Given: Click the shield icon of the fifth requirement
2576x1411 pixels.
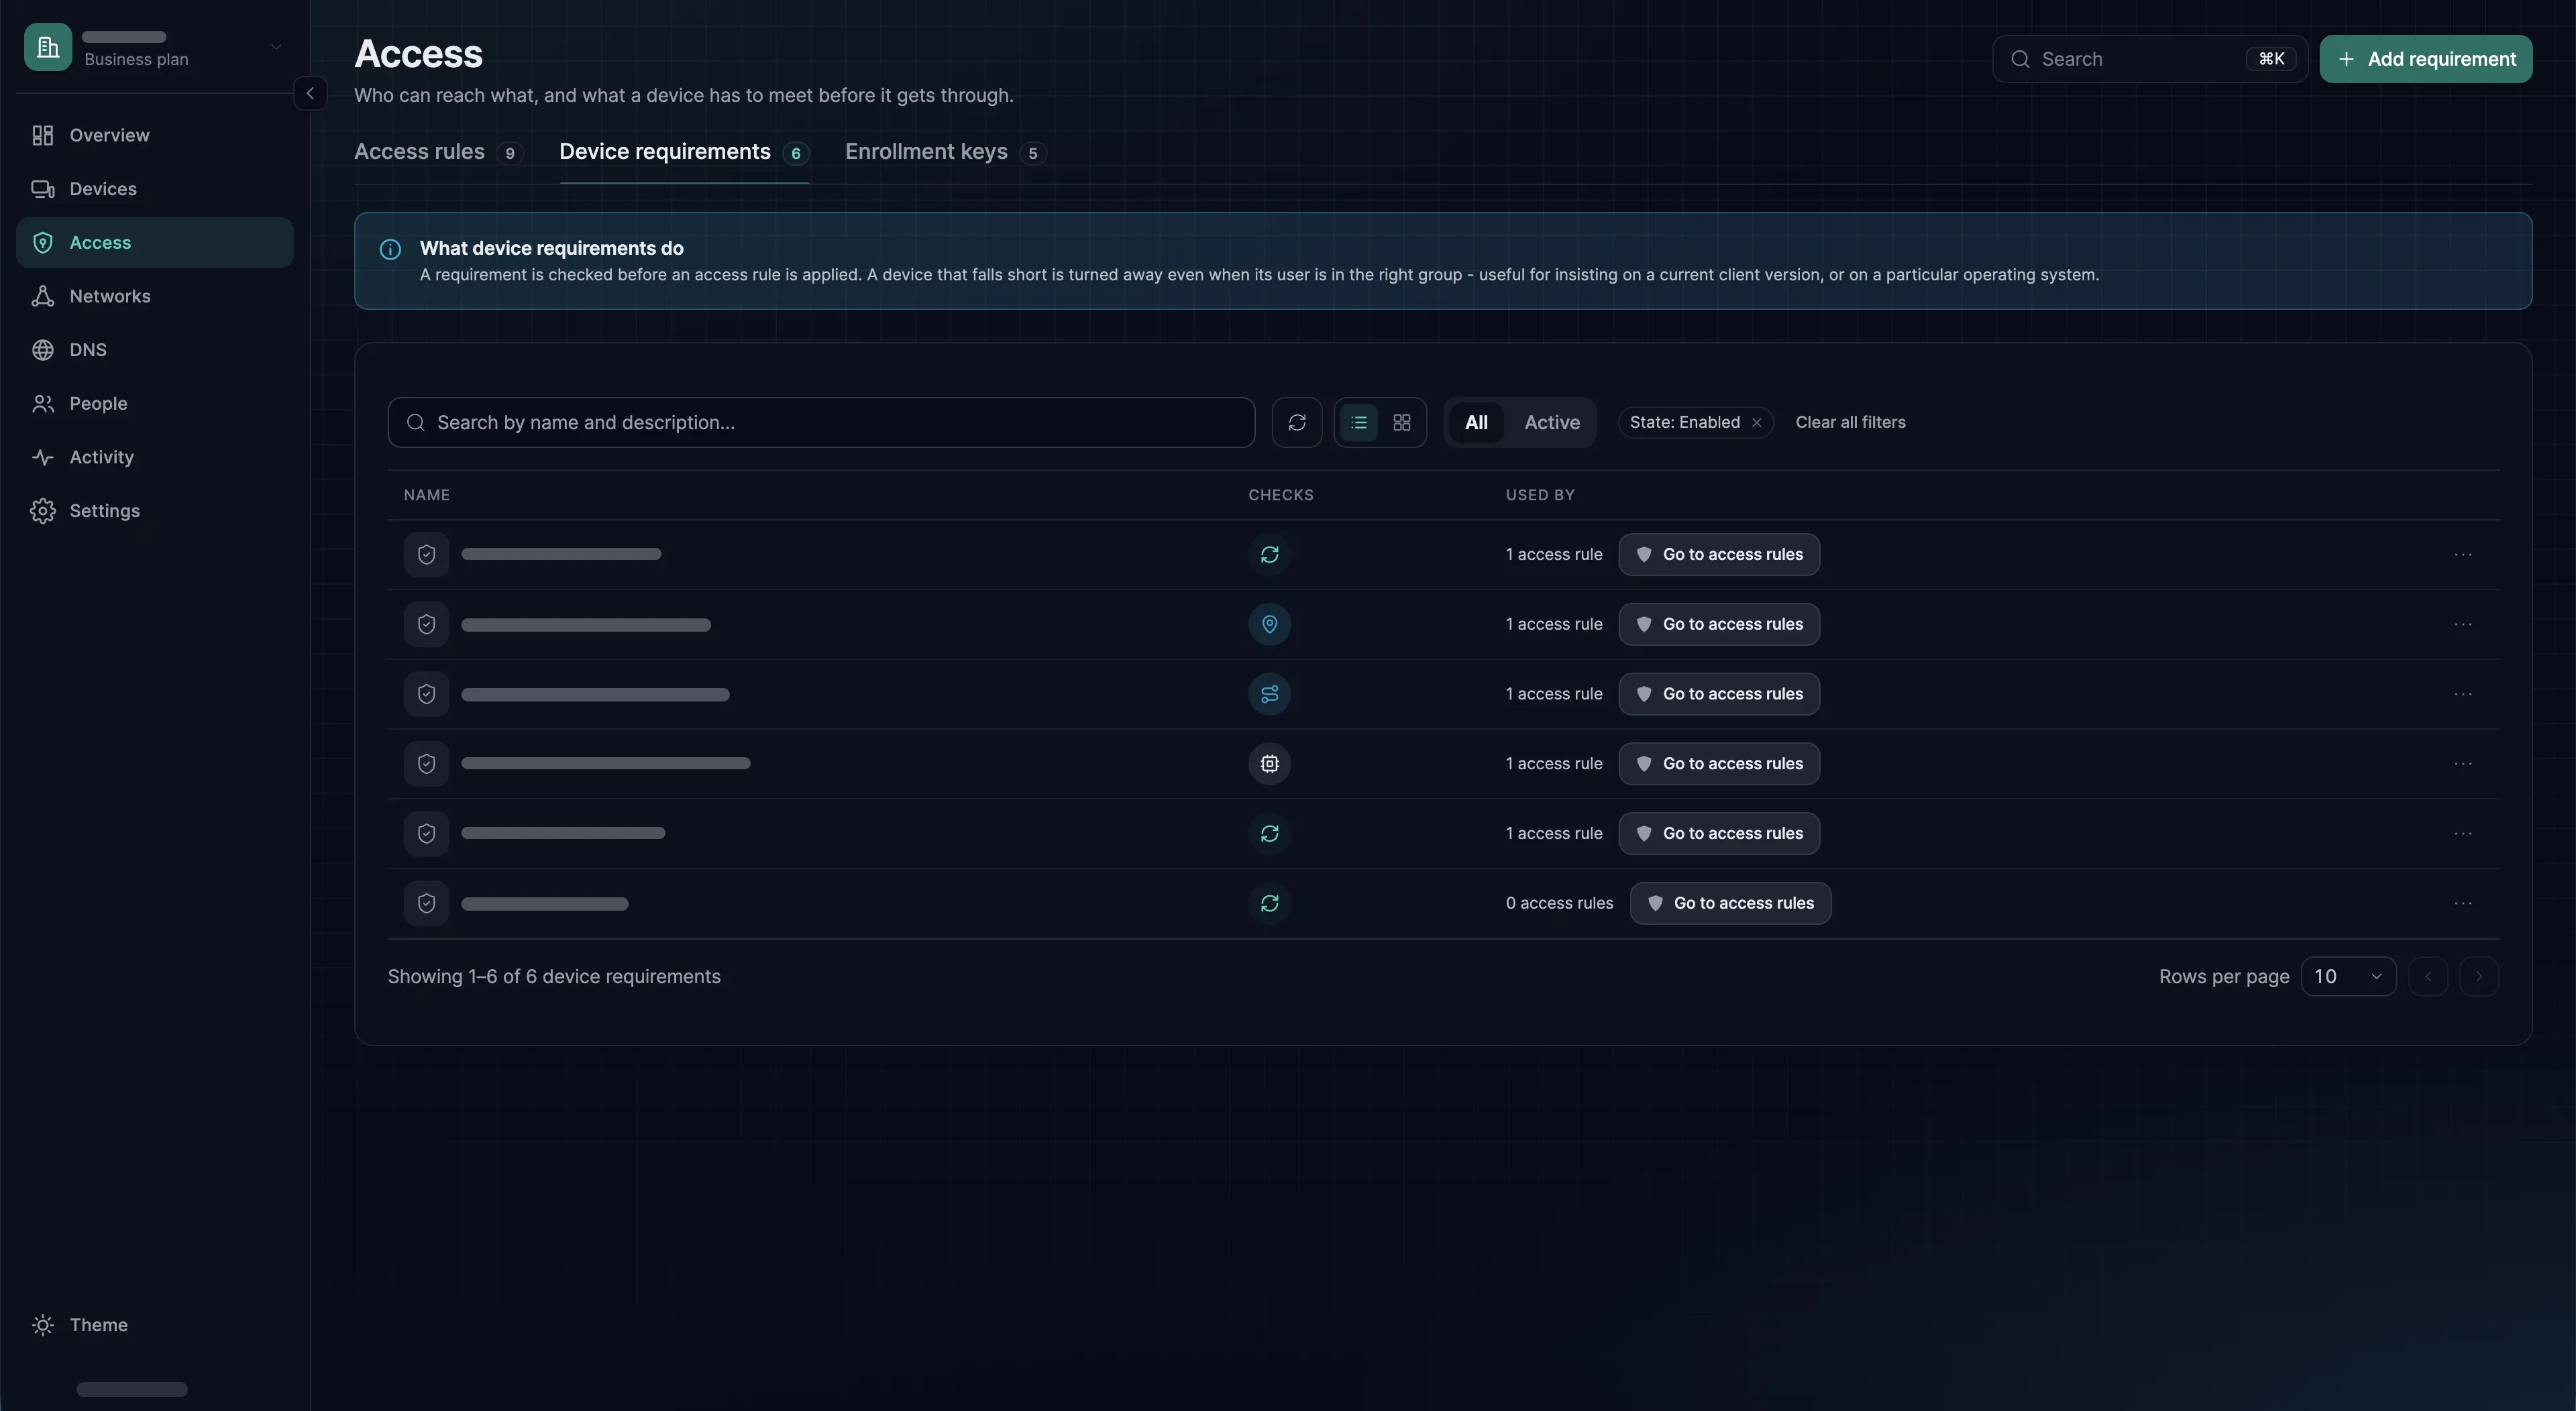Looking at the screenshot, I should (x=426, y=834).
